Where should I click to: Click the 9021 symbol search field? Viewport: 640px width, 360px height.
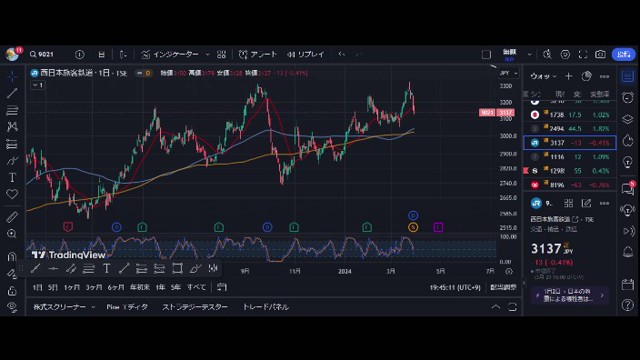42,54
